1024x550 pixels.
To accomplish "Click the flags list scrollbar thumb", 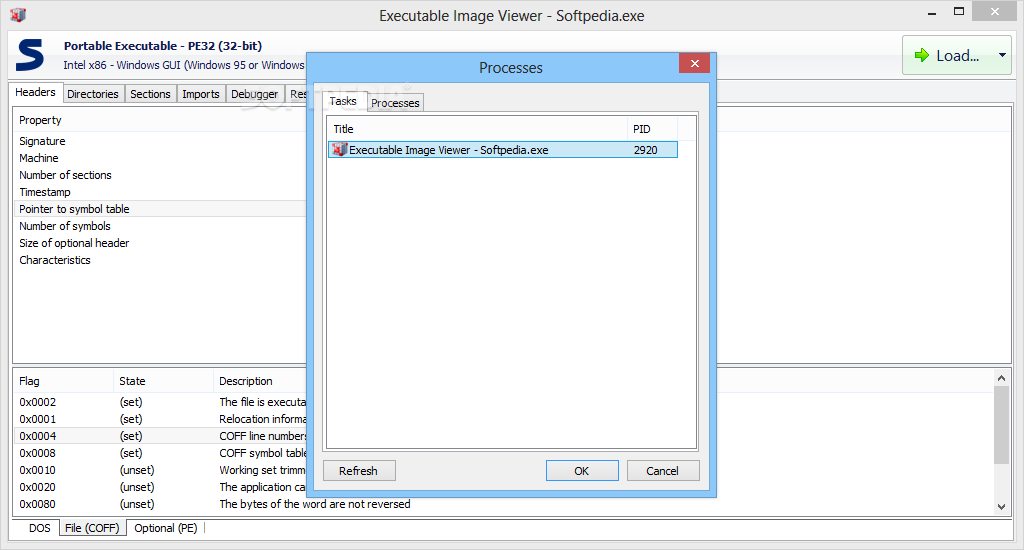I will pos(1001,425).
